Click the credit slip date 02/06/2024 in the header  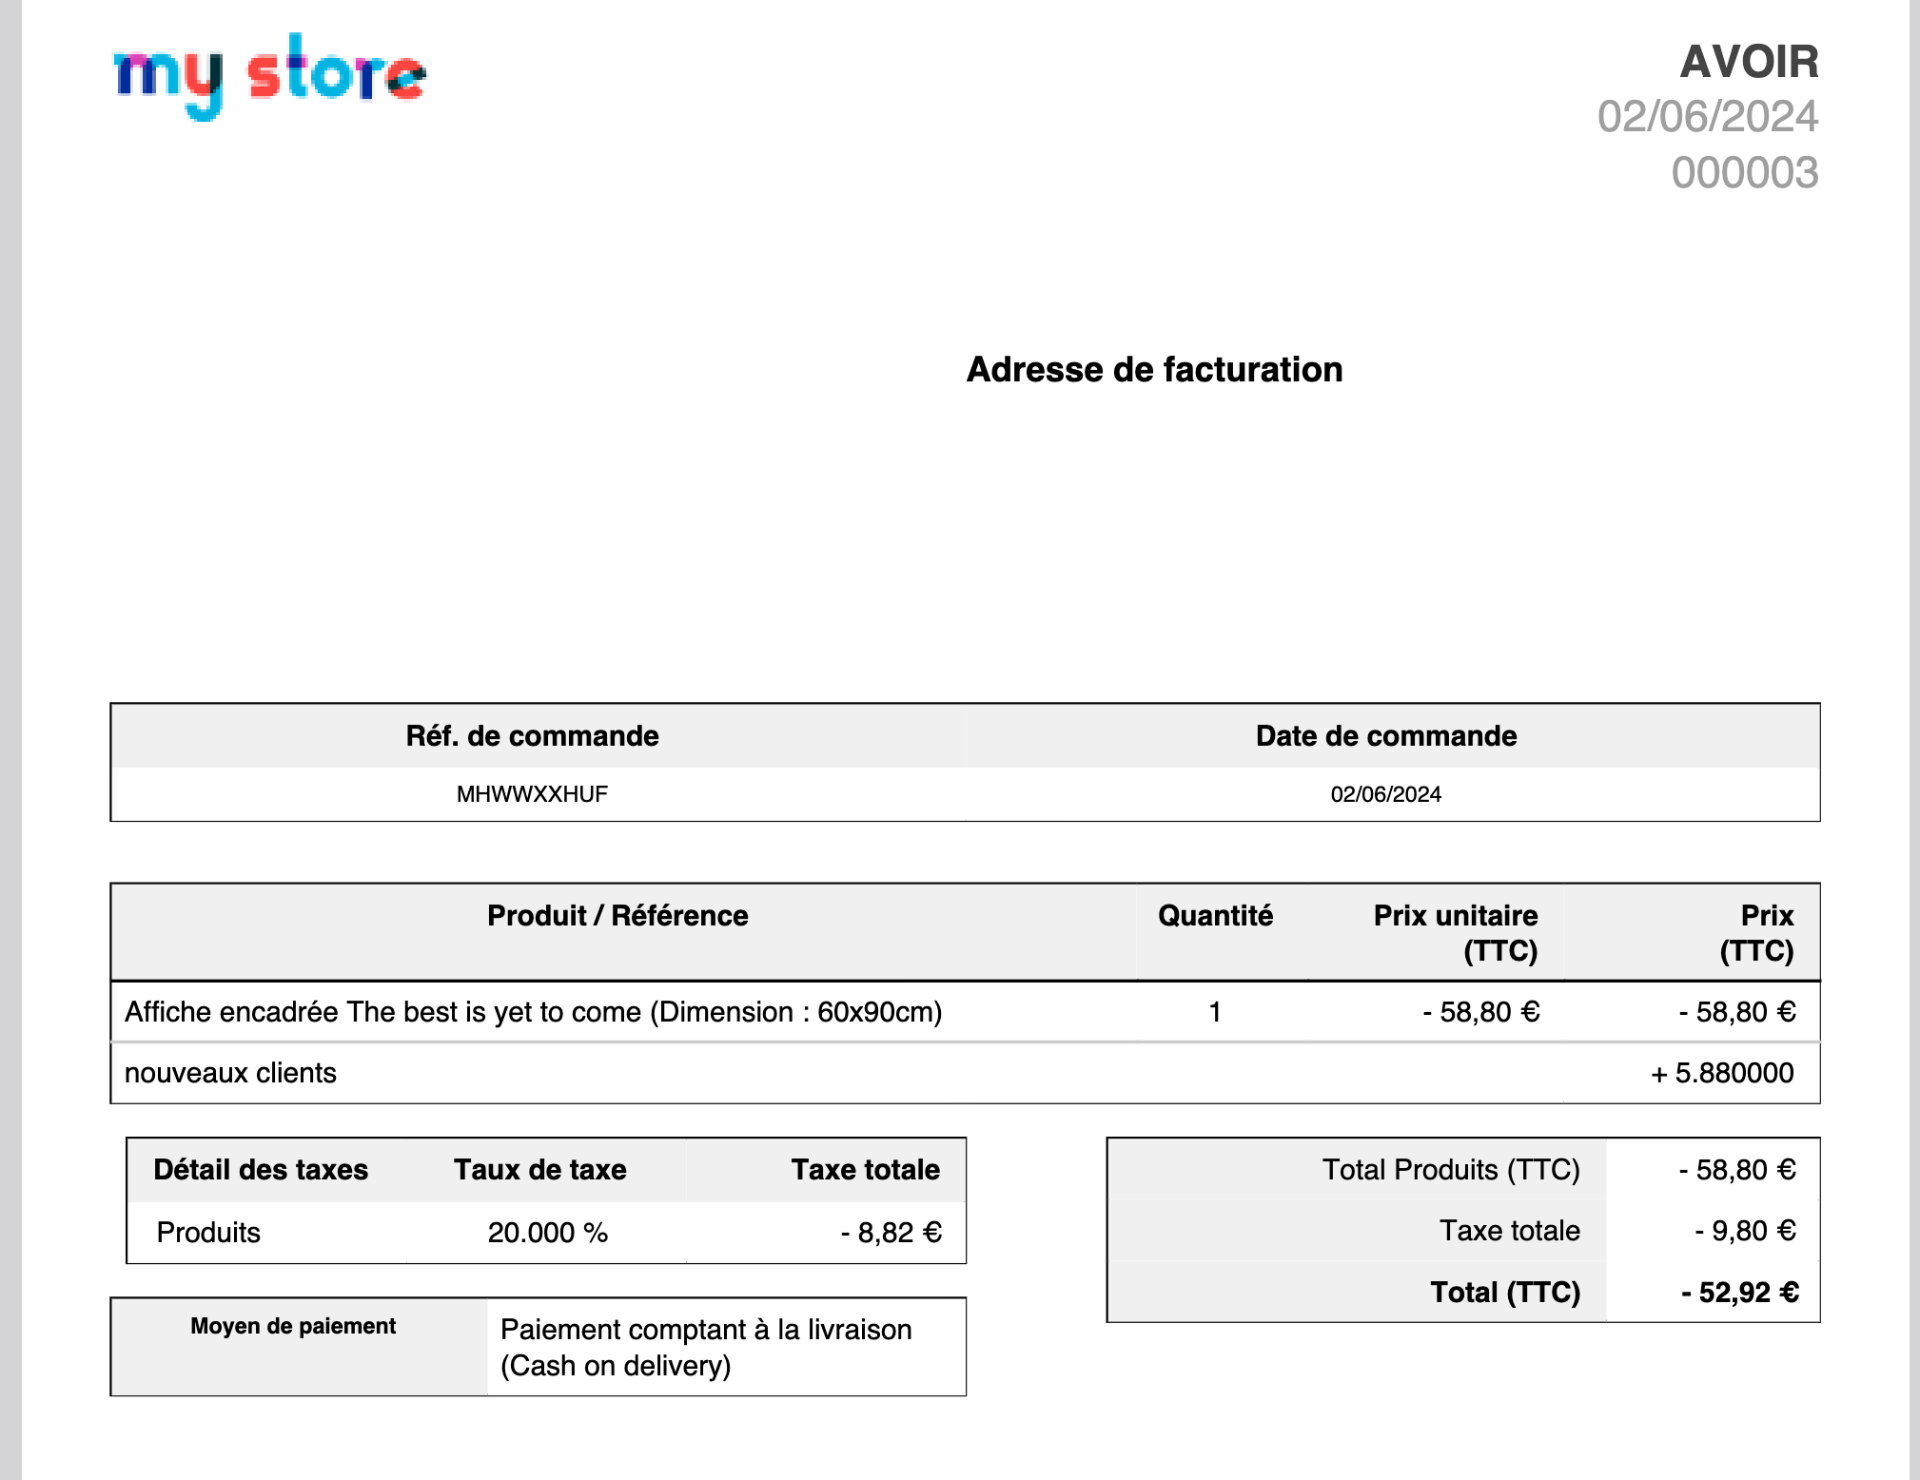click(x=1707, y=117)
